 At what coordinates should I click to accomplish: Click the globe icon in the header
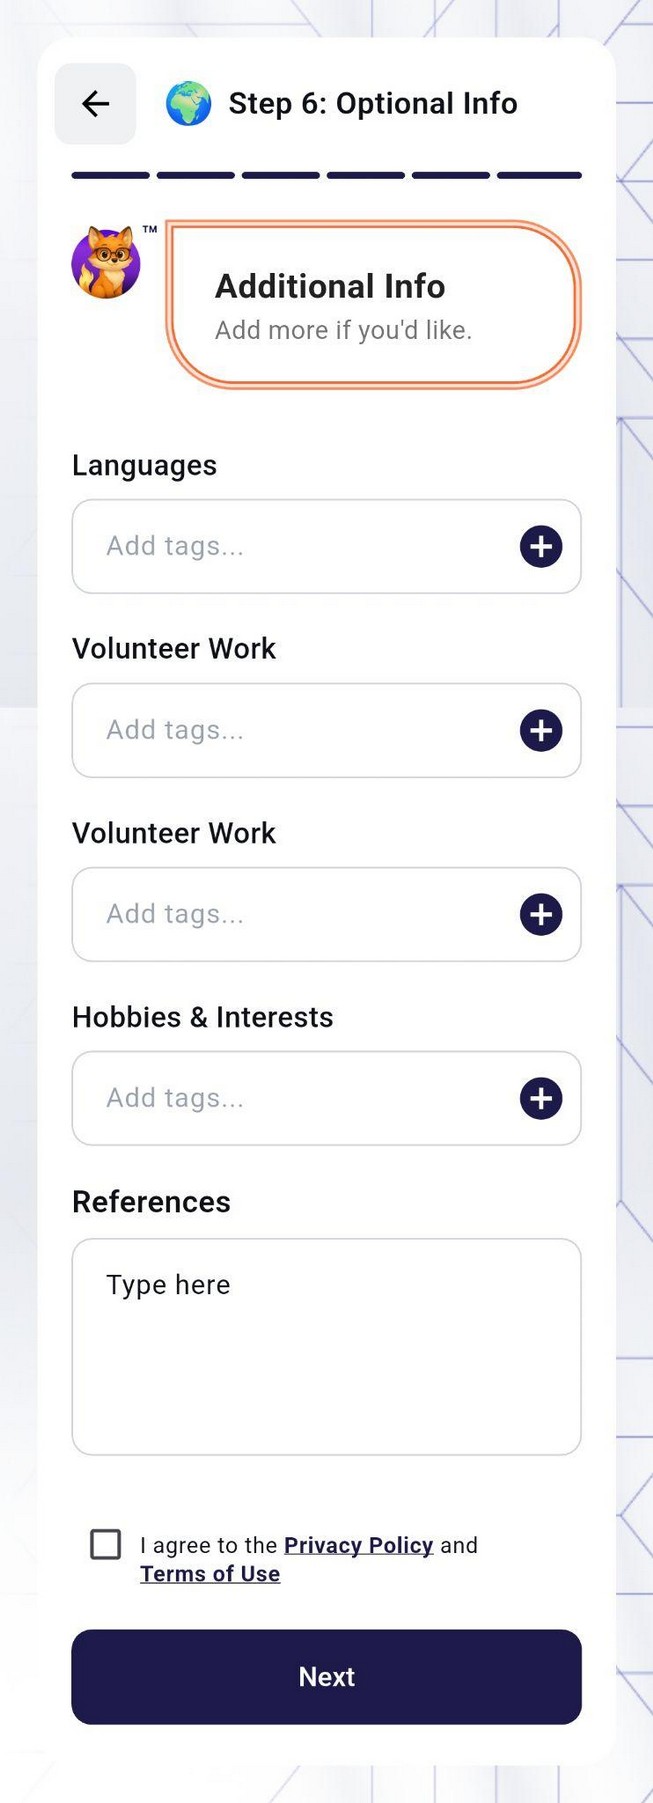pyautogui.click(x=189, y=103)
